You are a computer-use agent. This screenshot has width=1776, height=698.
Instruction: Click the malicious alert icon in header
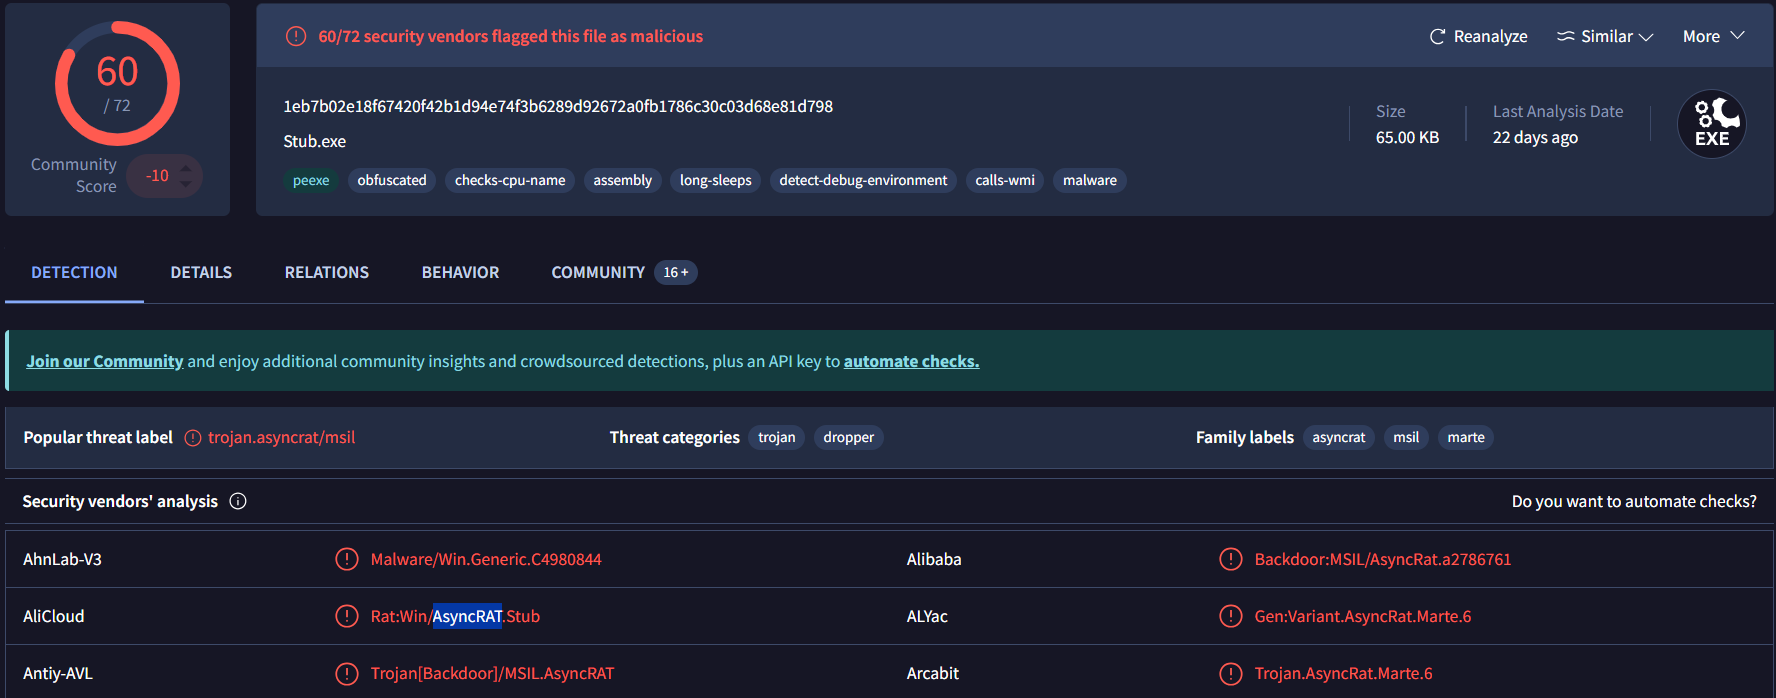point(296,36)
